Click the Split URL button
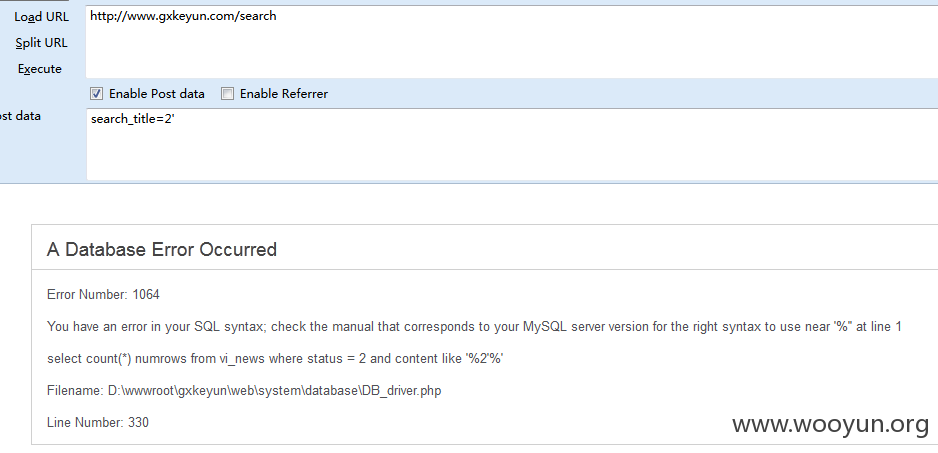Image resolution: width=938 pixels, height=453 pixels. pyautogui.click(x=41, y=43)
